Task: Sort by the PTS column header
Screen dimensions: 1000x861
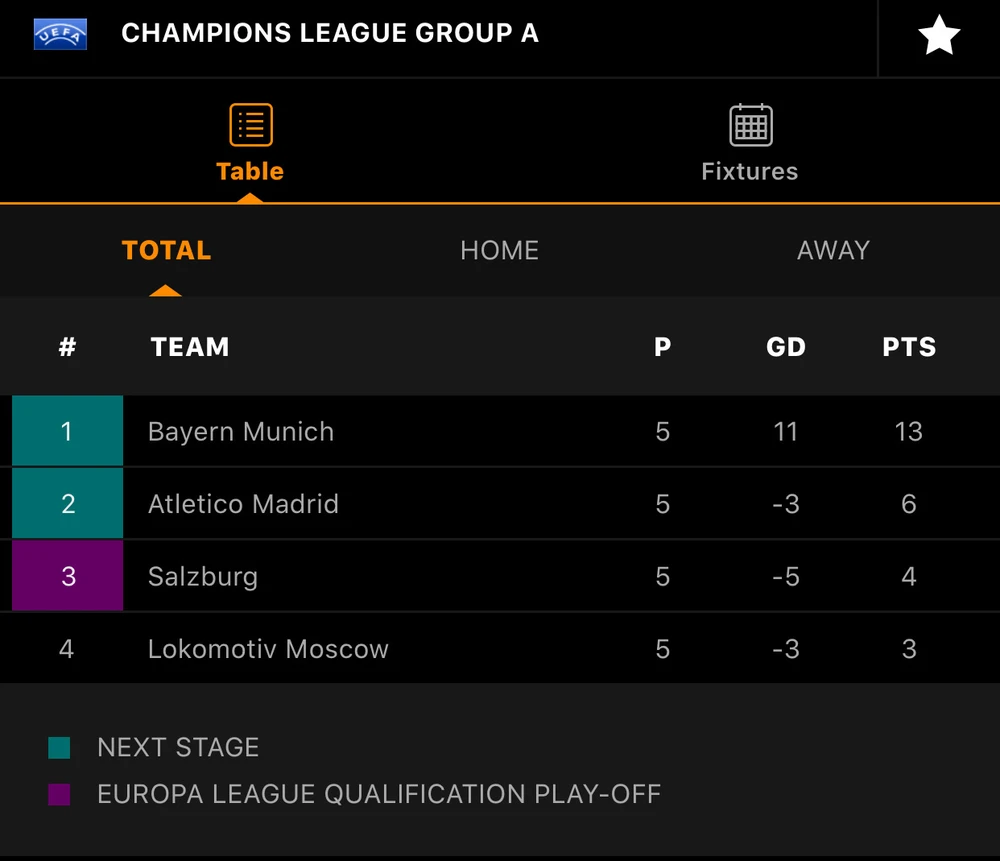Action: click(908, 347)
